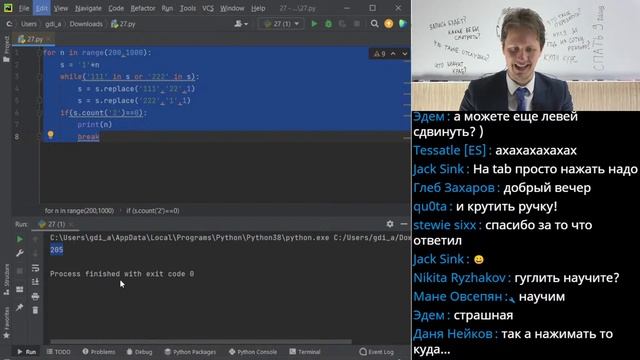Open Search Everywhere magnifier icon
This screenshot has height=360, width=640.
[x=374, y=24]
